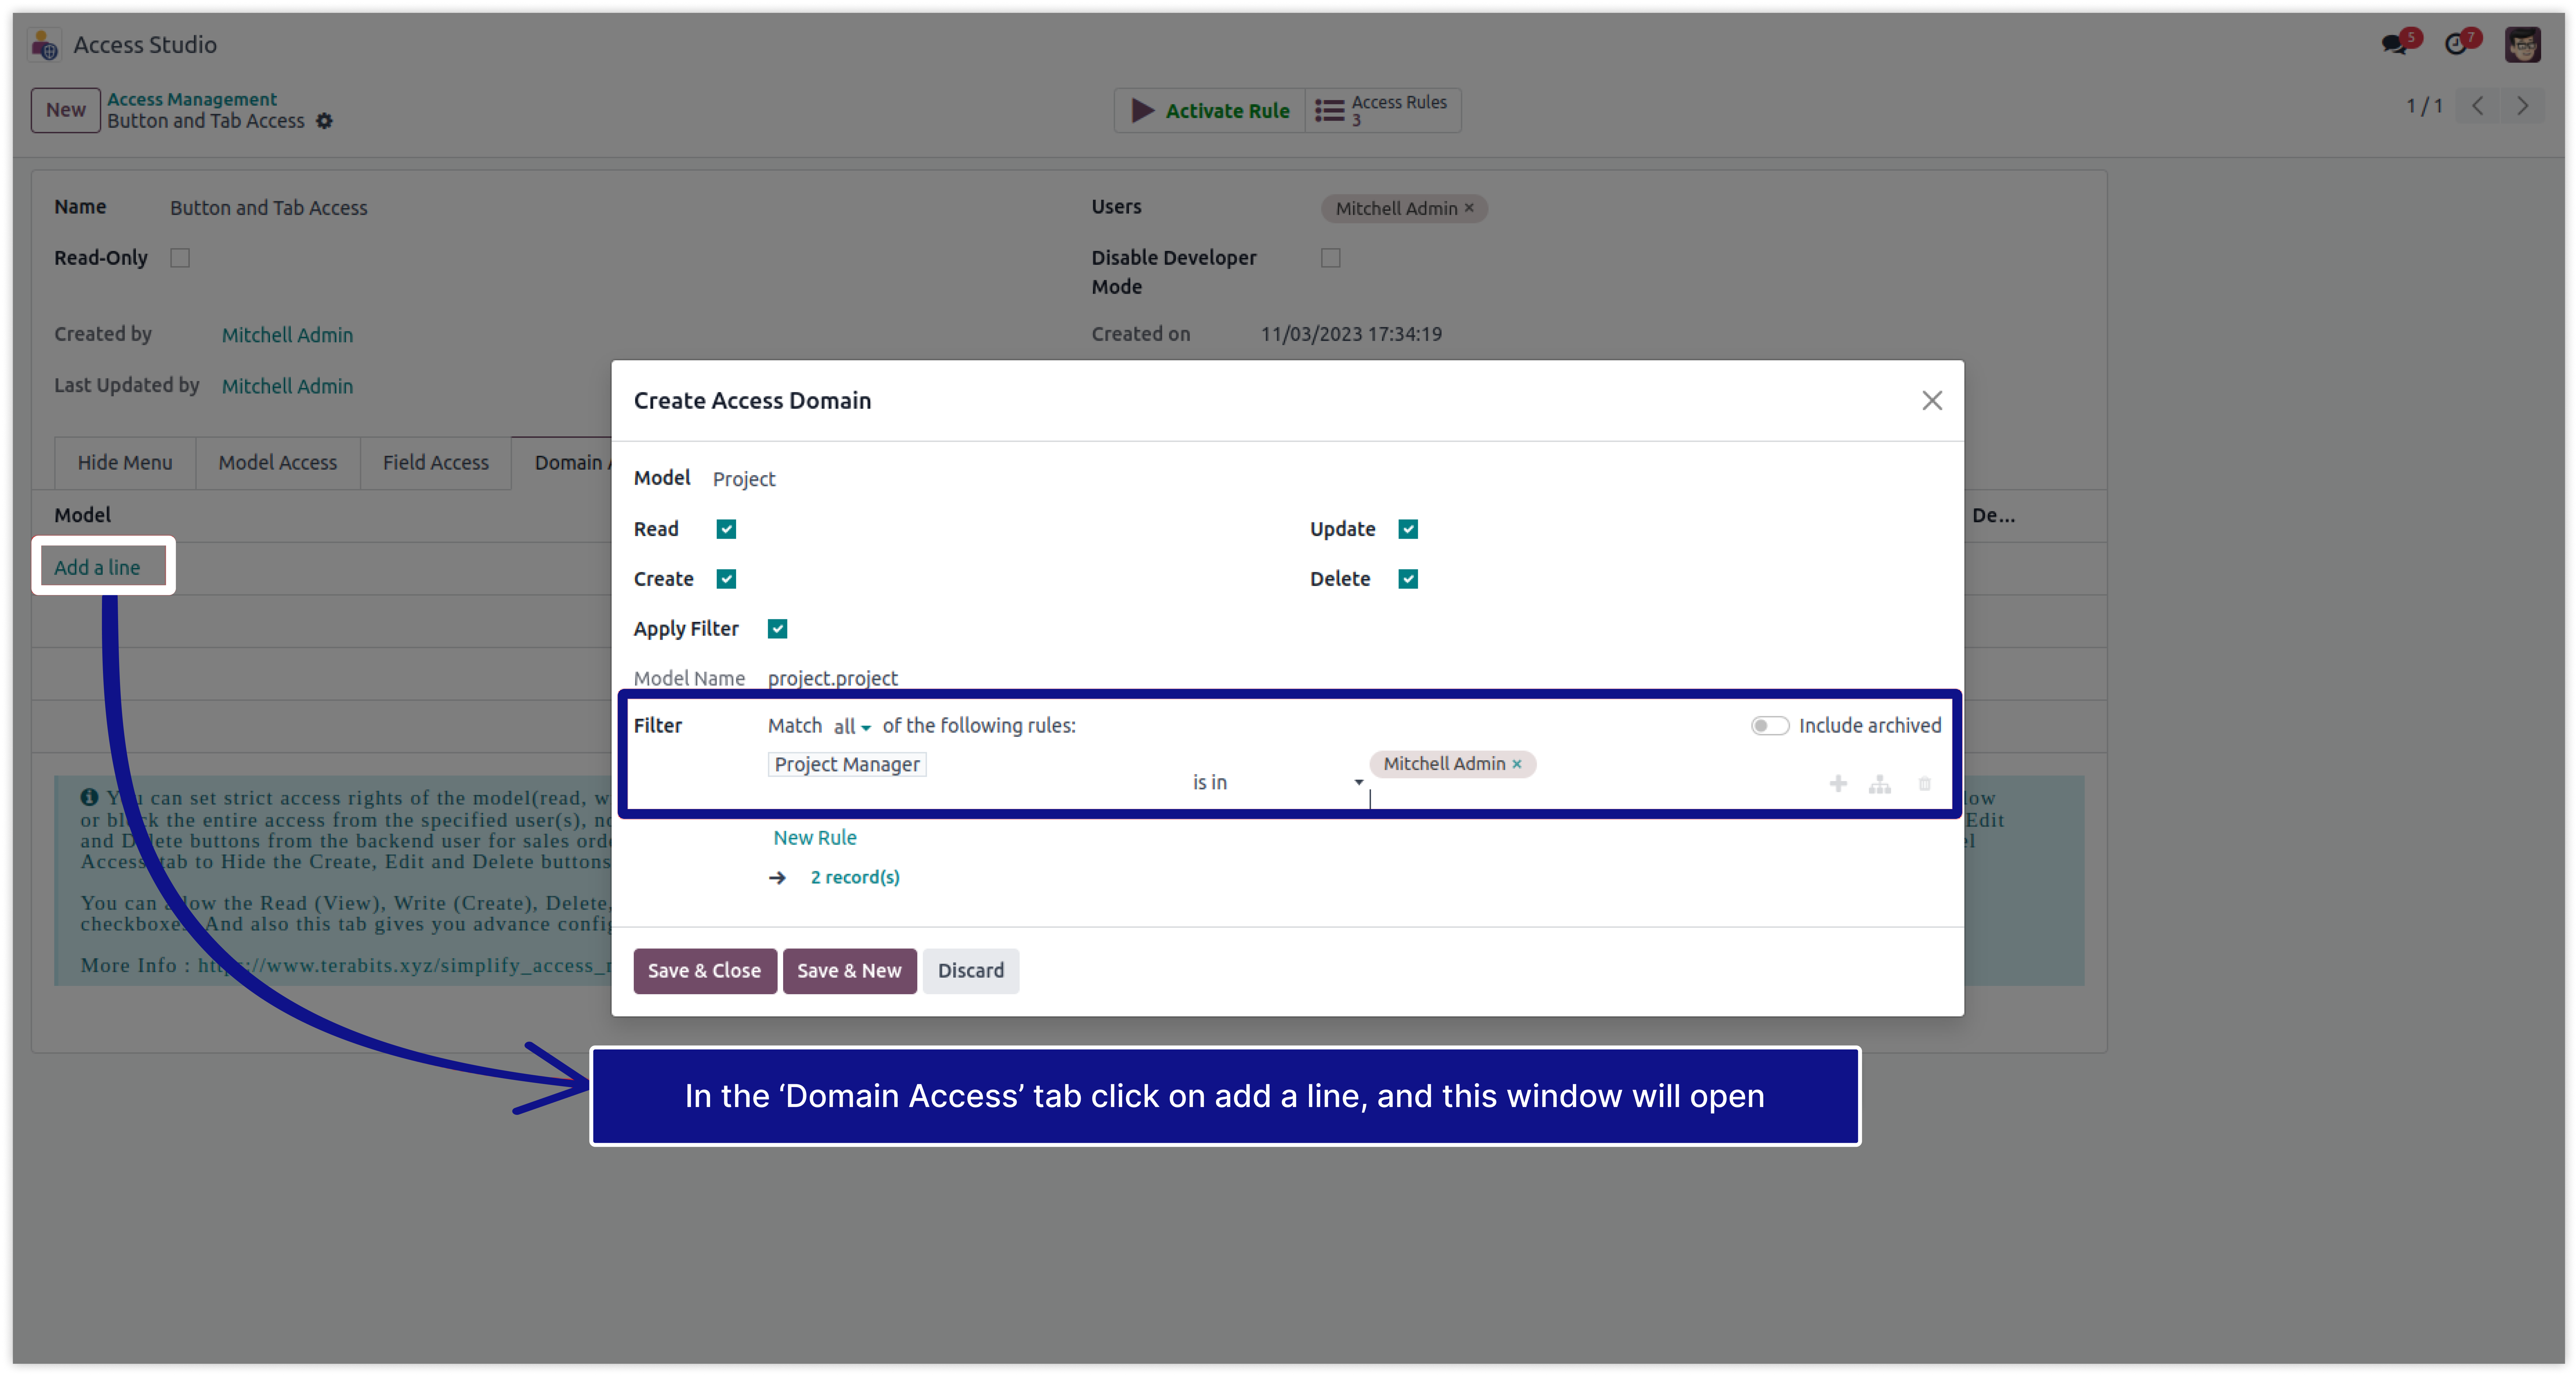Toggle the Apply Filter checkbox
This screenshot has width=2576, height=1375.
pyautogui.click(x=777, y=629)
